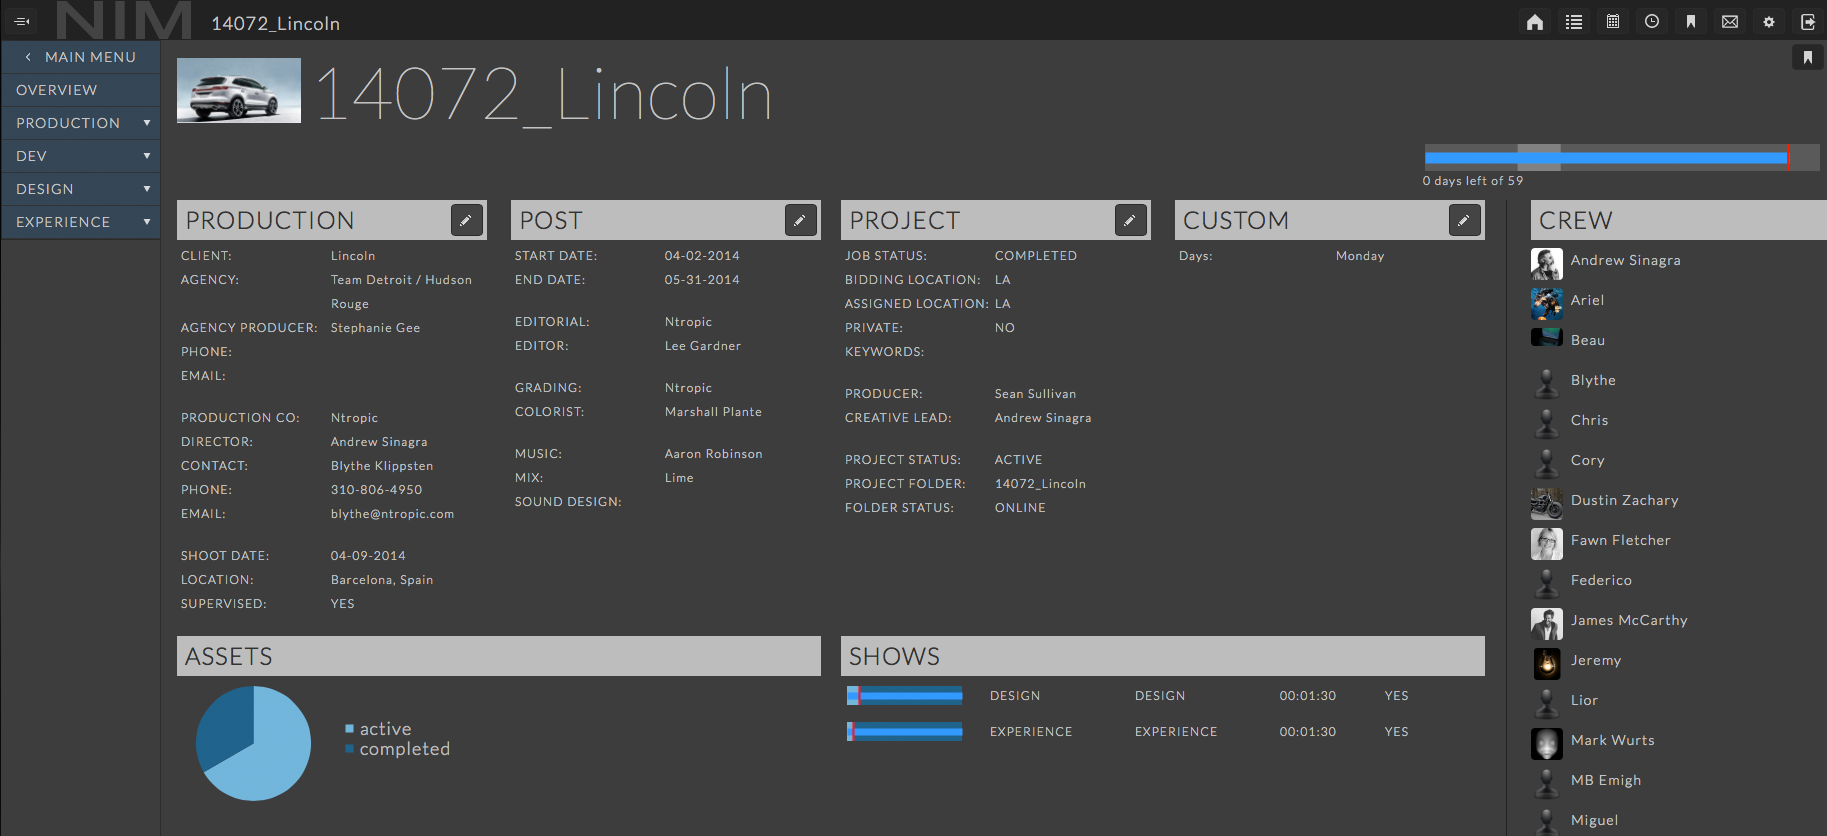Click Andrew Sinagra's crew avatar
The width and height of the screenshot is (1827, 836).
[x=1547, y=264]
